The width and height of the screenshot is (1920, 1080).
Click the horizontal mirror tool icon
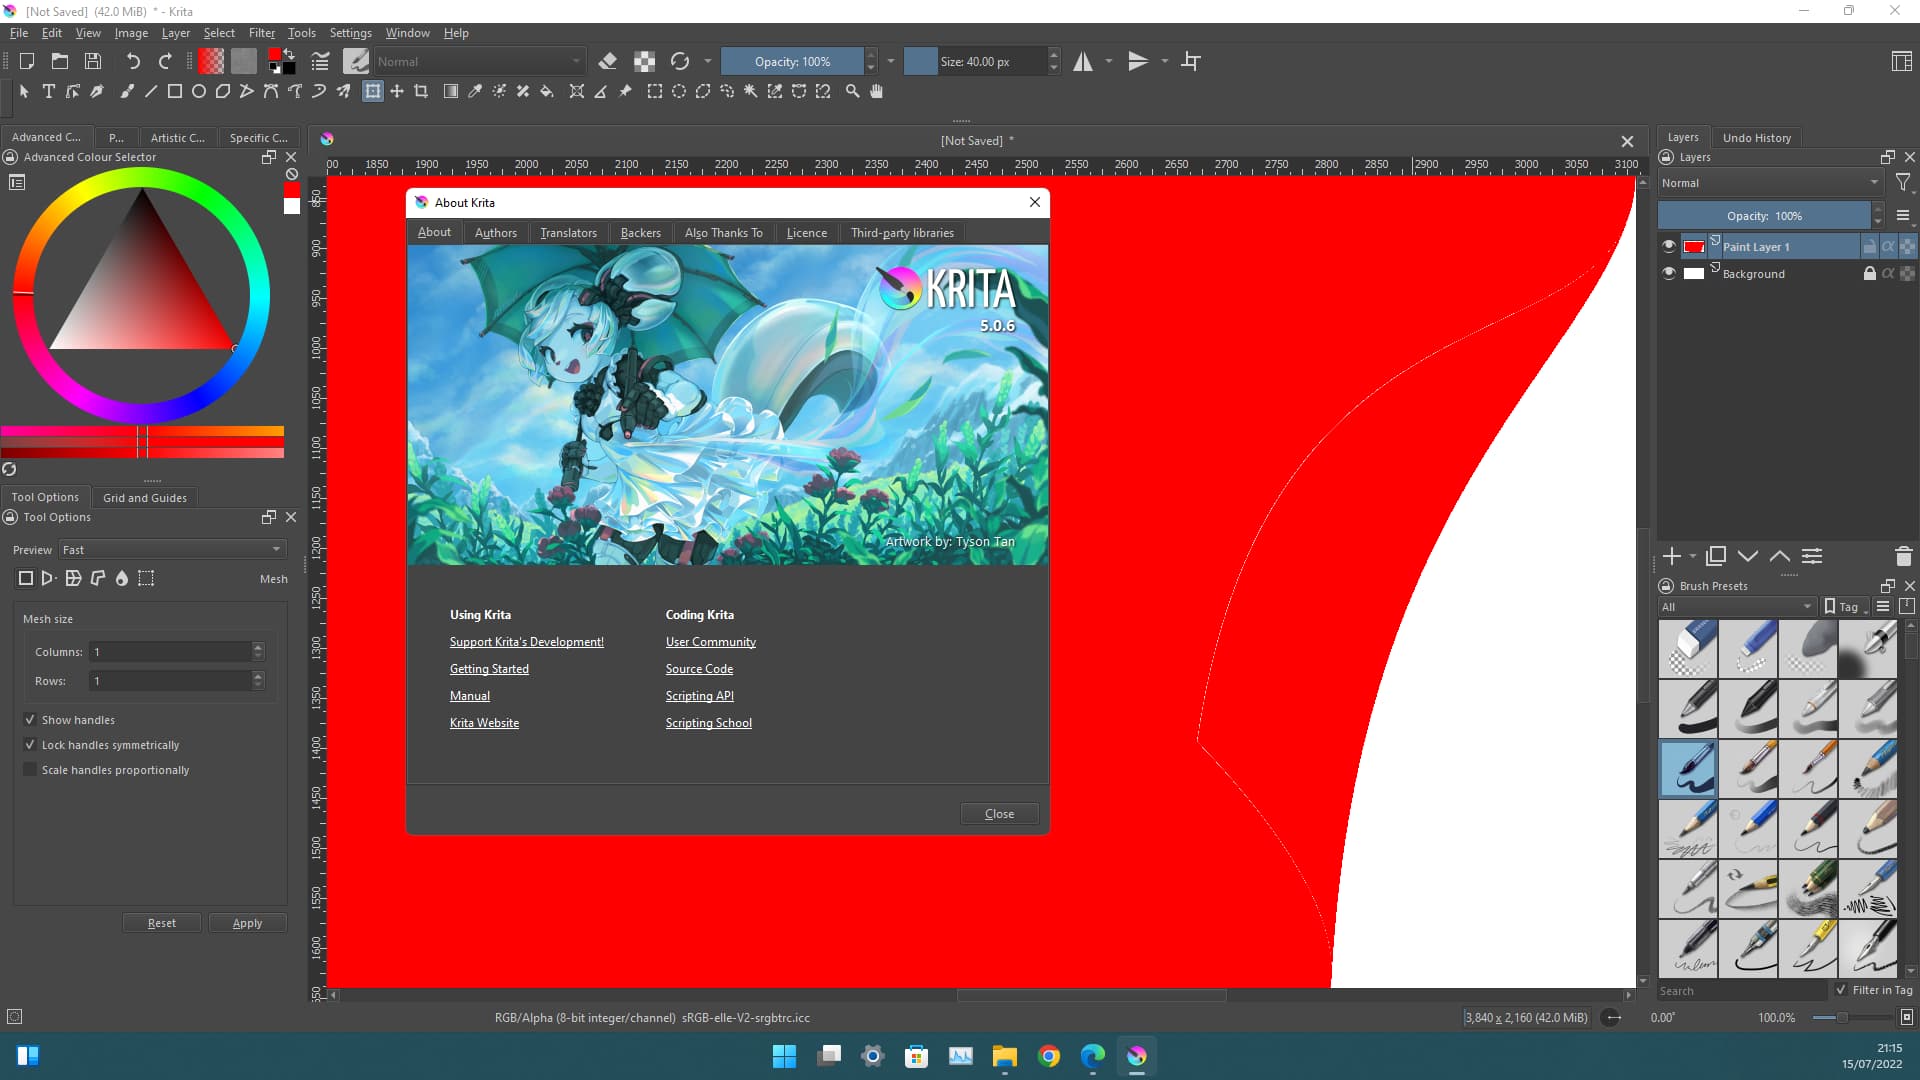[x=1083, y=61]
